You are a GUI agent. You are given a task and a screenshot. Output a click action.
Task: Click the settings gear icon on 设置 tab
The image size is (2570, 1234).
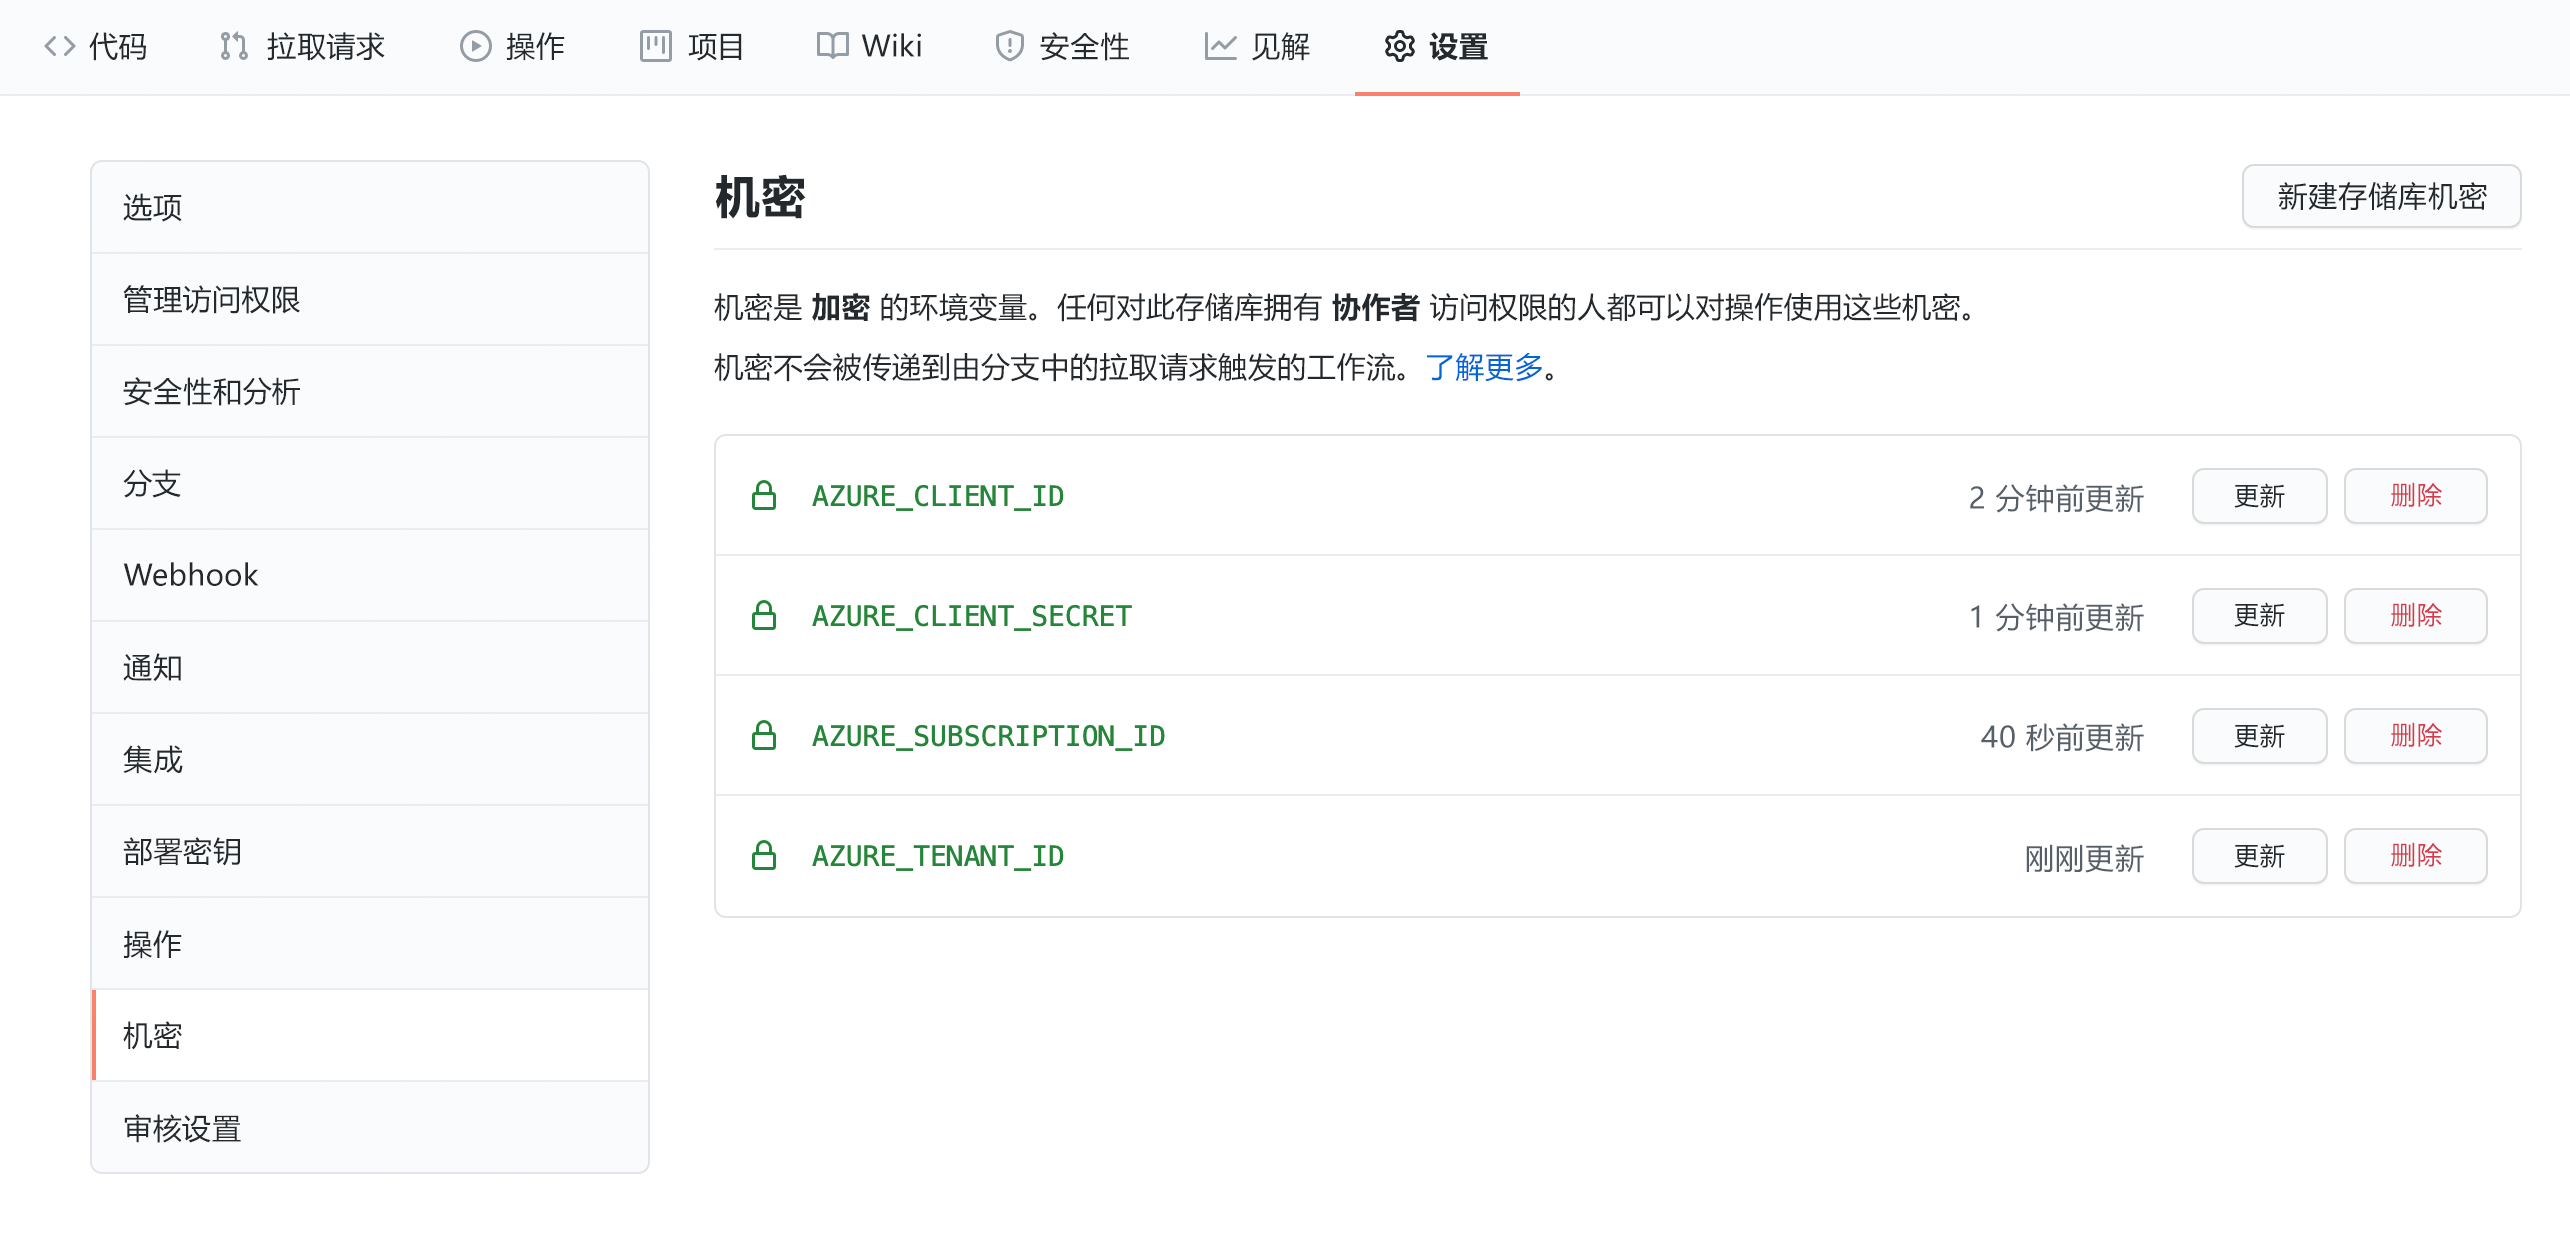click(x=1398, y=46)
